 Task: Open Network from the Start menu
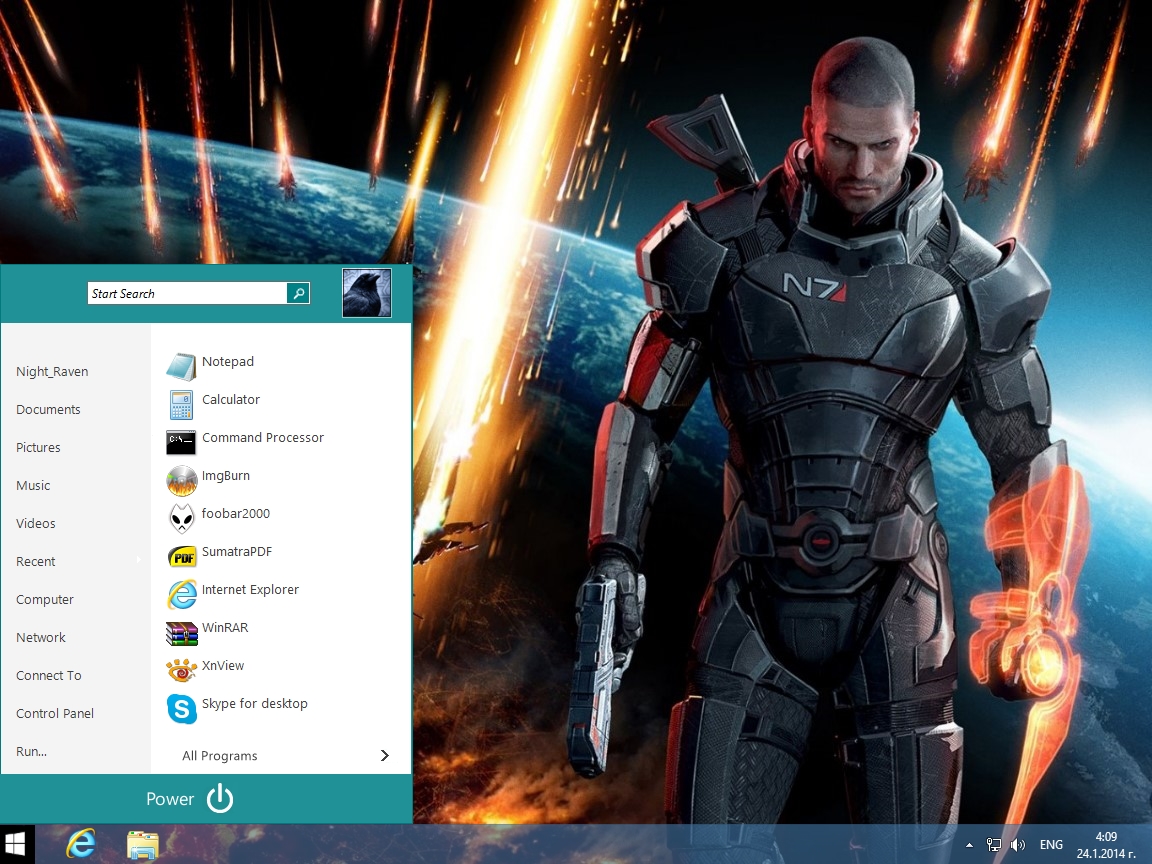tap(41, 638)
